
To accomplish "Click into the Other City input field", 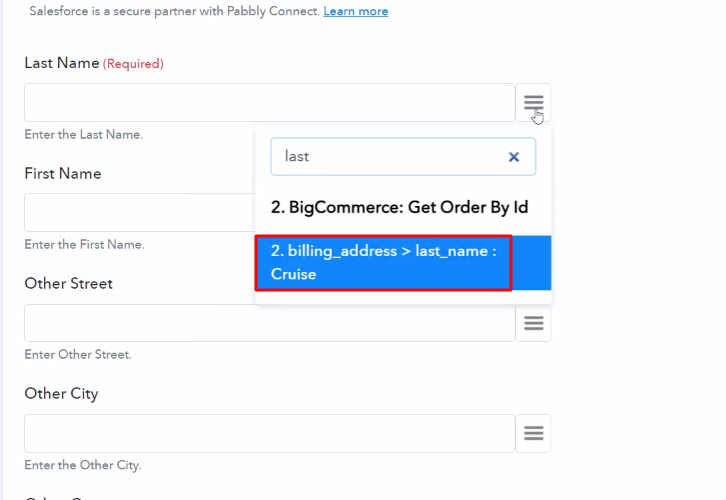I will pyautogui.click(x=269, y=433).
